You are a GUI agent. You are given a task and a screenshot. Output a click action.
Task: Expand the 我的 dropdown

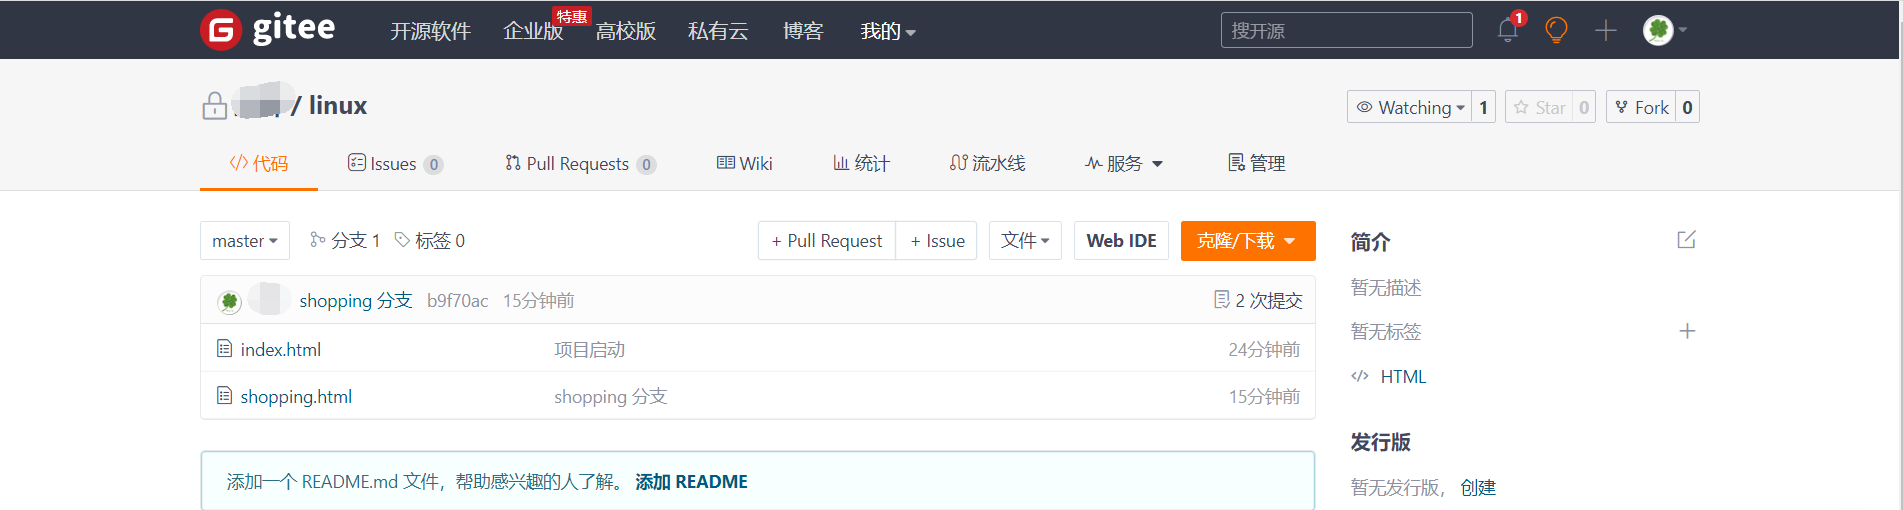point(888,31)
